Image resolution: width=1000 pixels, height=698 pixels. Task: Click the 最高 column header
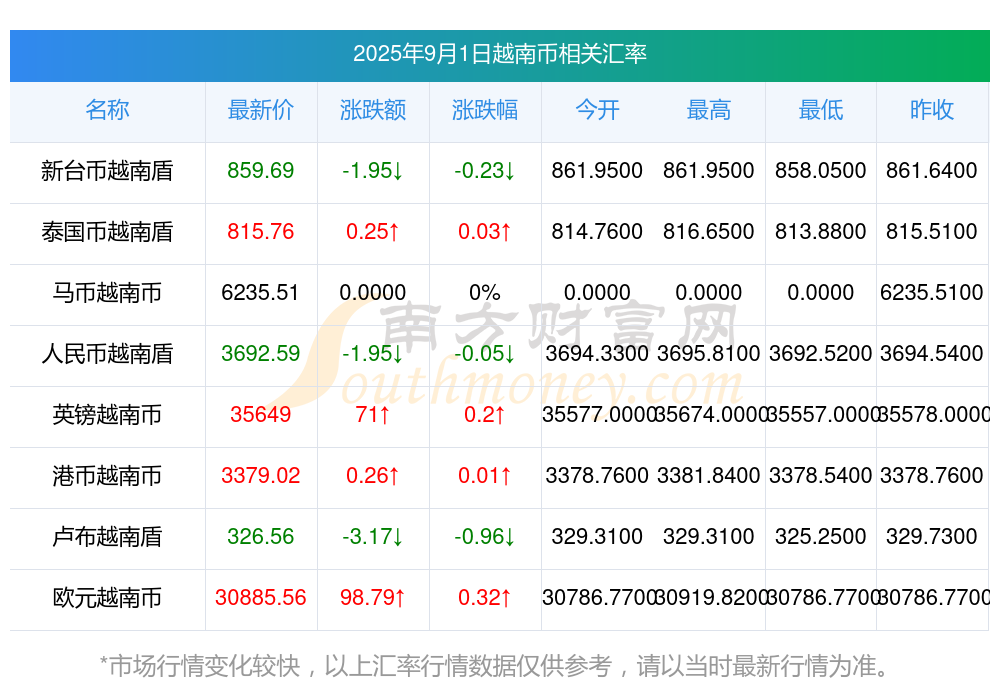[x=709, y=110]
